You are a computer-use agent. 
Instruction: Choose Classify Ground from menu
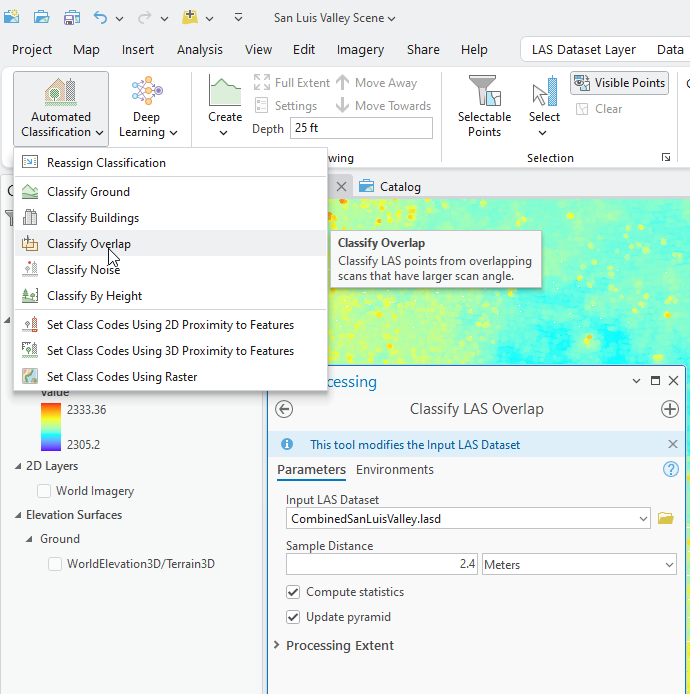pos(88,192)
